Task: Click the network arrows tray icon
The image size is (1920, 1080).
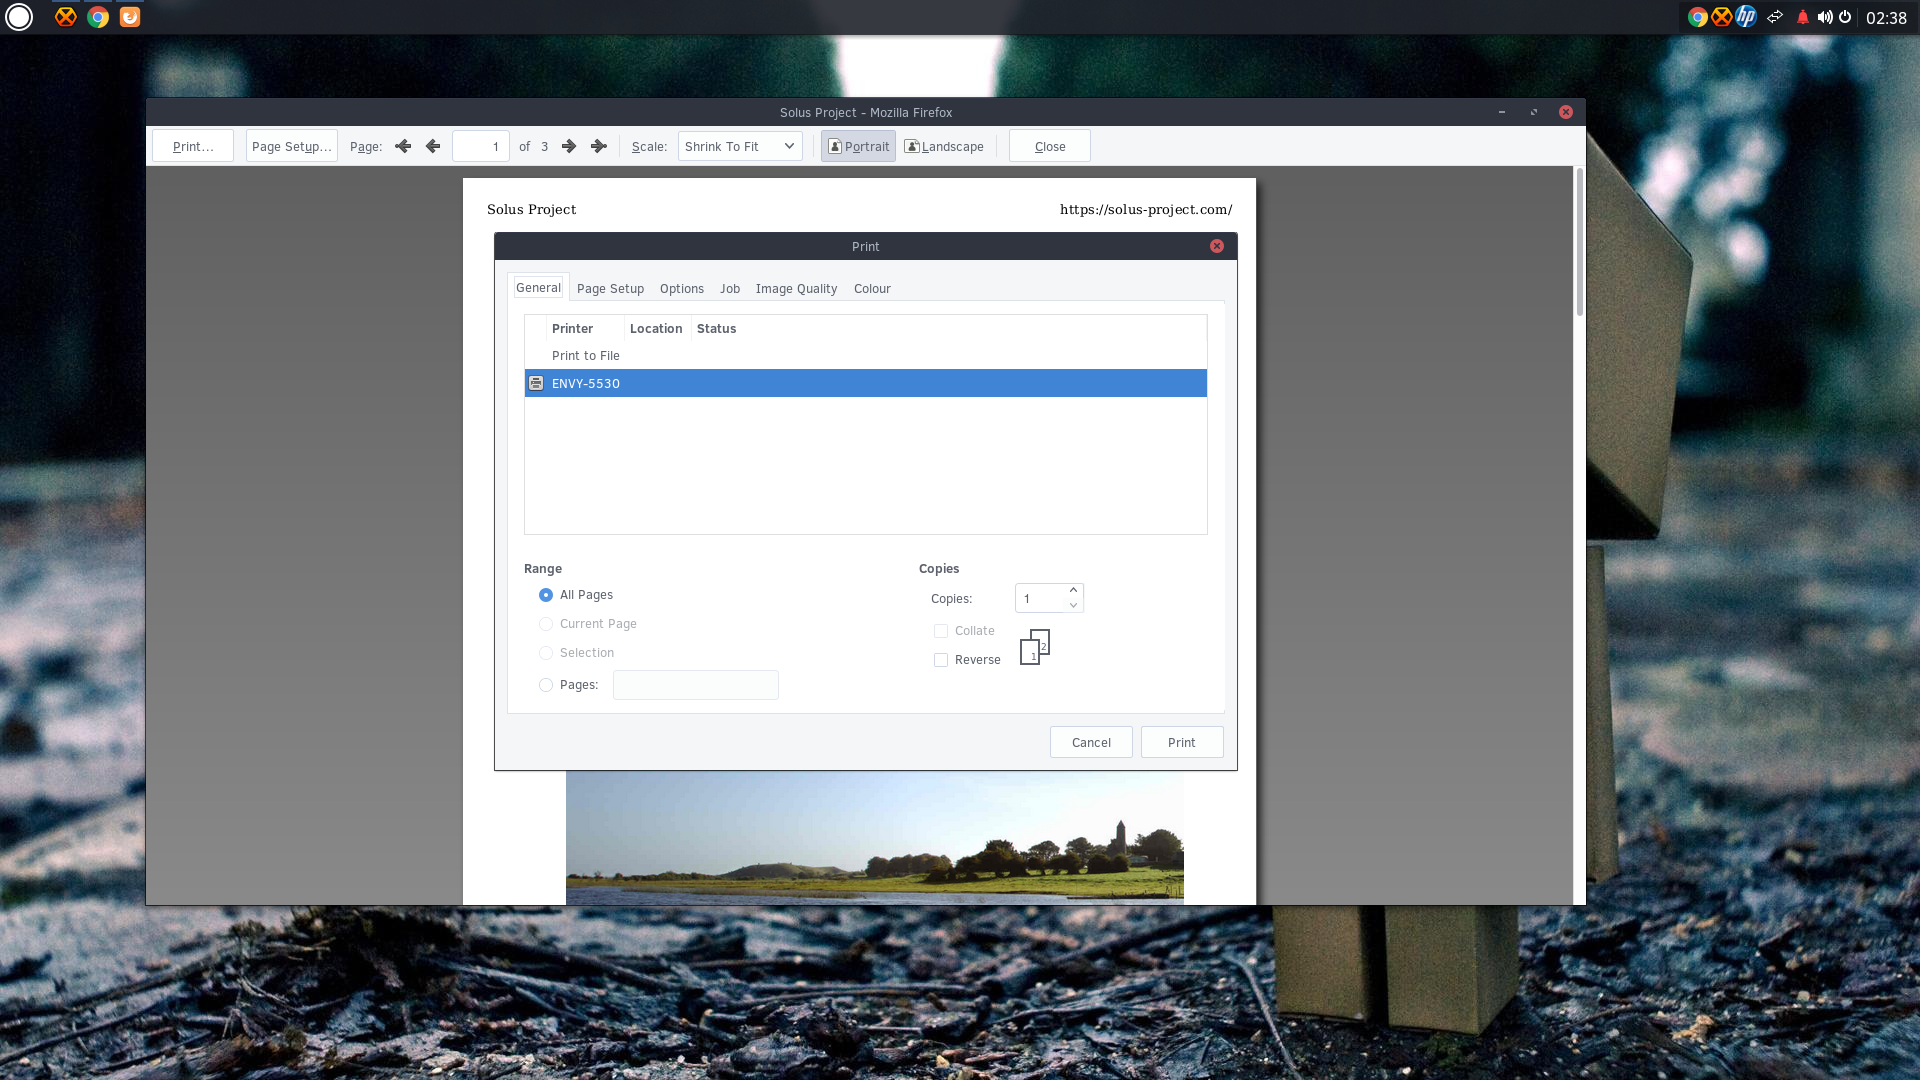Action: pos(1775,17)
